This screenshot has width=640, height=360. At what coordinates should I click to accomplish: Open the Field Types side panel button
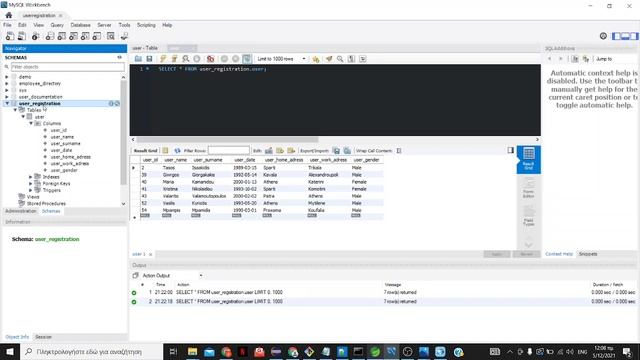click(x=529, y=216)
